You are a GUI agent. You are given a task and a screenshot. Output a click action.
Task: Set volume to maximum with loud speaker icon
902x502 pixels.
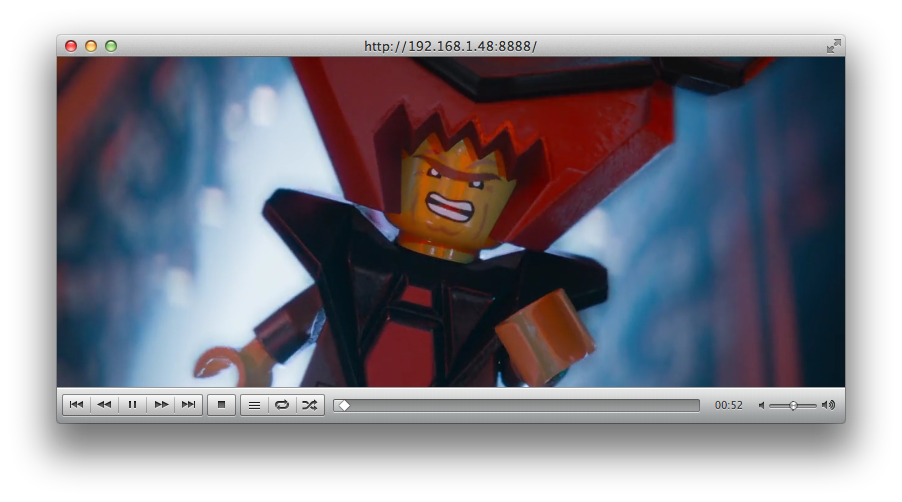pos(828,405)
